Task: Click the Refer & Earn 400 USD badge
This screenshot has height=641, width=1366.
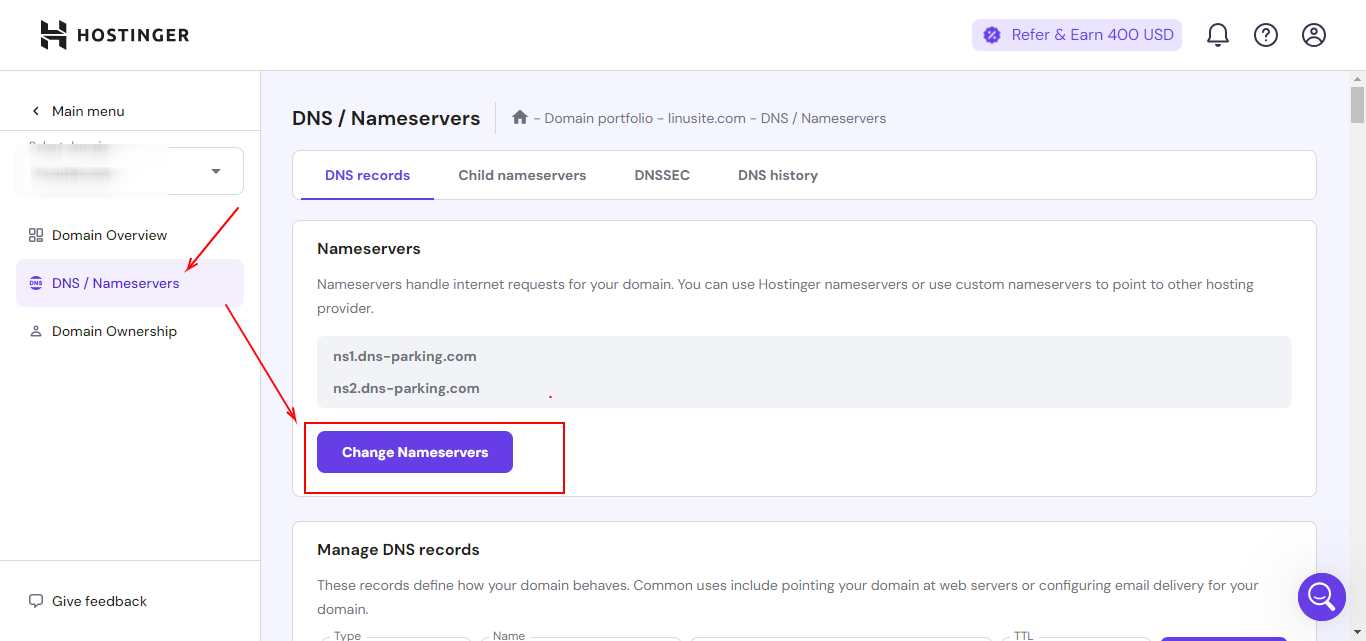Action: [1077, 35]
